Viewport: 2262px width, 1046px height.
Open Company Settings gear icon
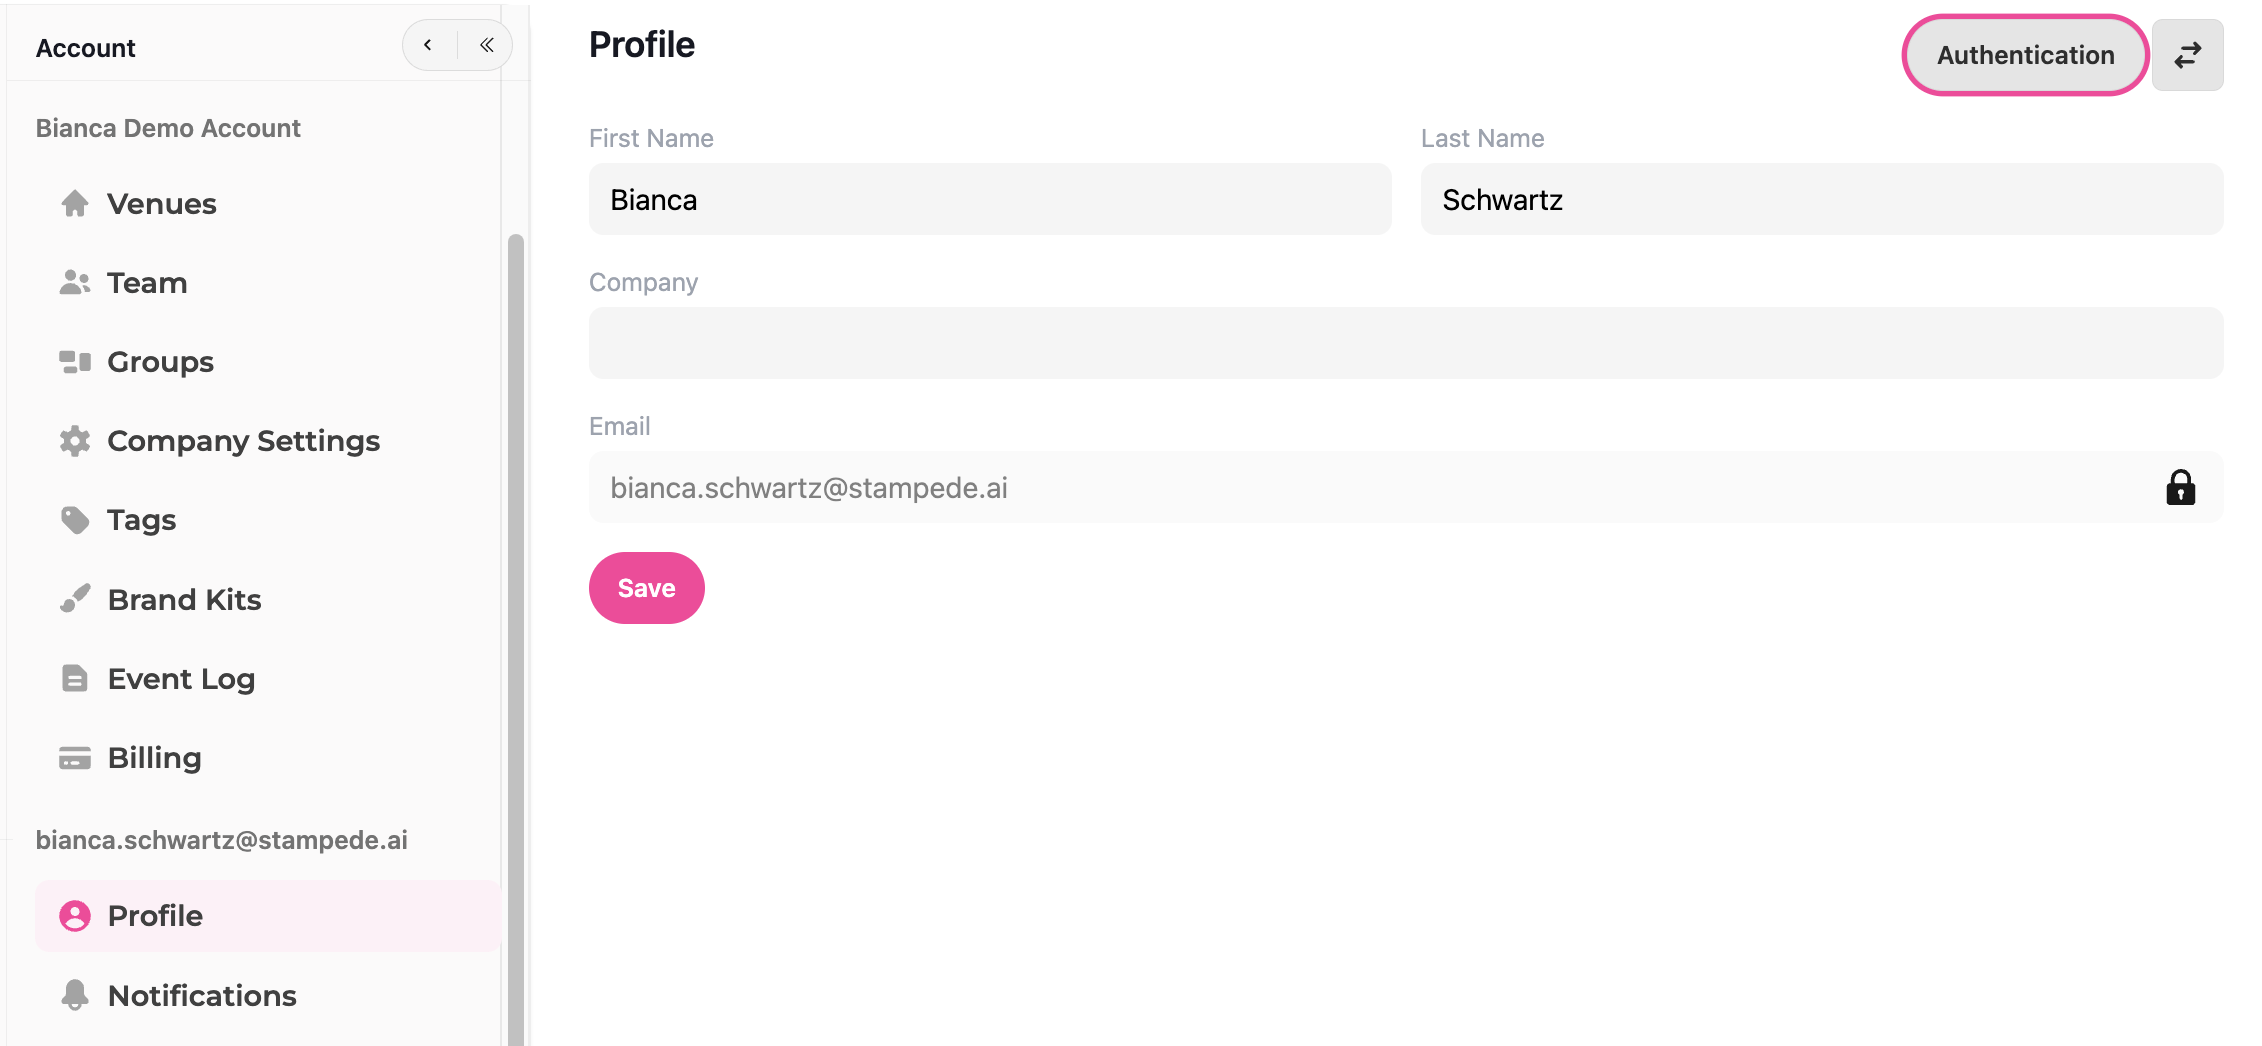[x=75, y=441]
